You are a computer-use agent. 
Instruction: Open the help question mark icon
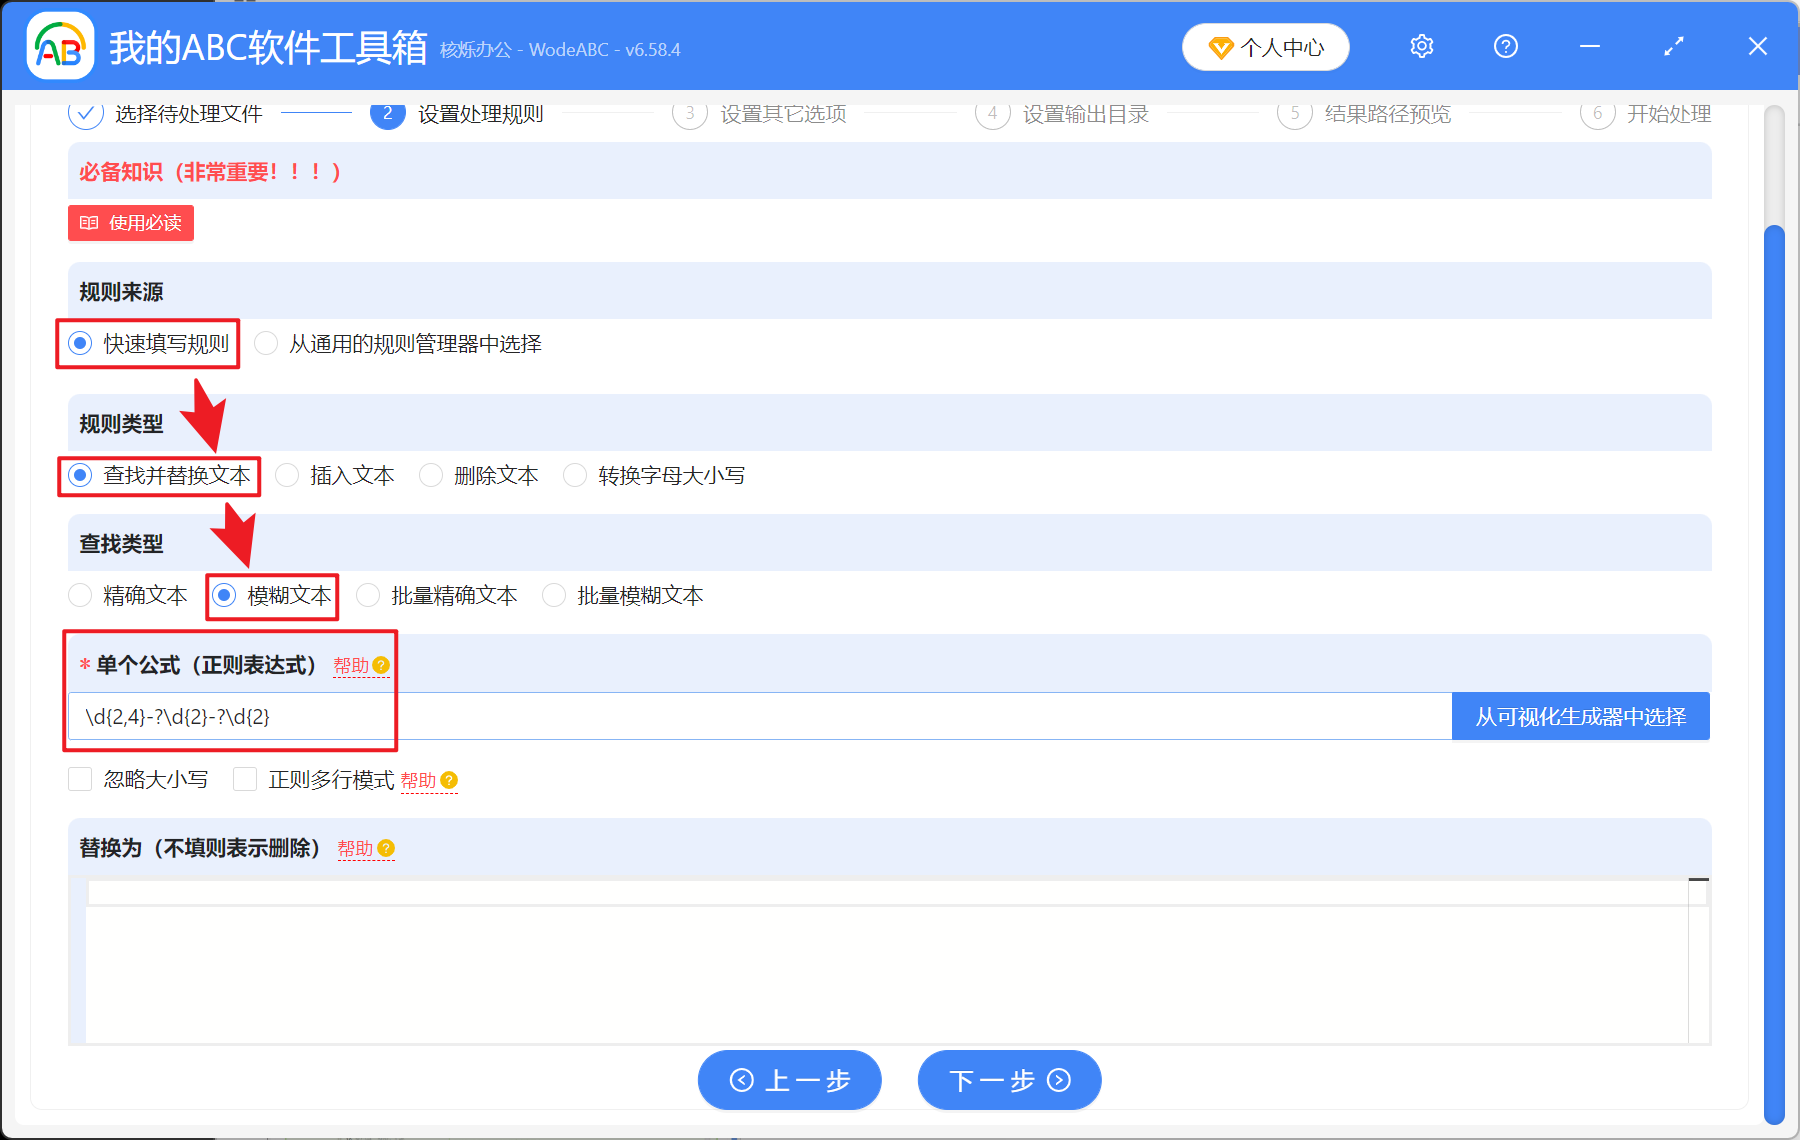pos(1505,46)
